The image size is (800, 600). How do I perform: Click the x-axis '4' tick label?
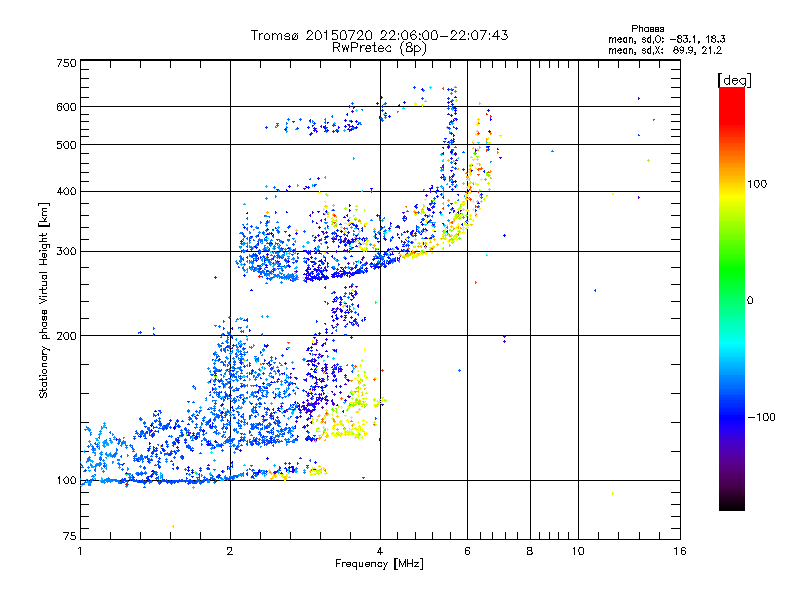(380, 551)
